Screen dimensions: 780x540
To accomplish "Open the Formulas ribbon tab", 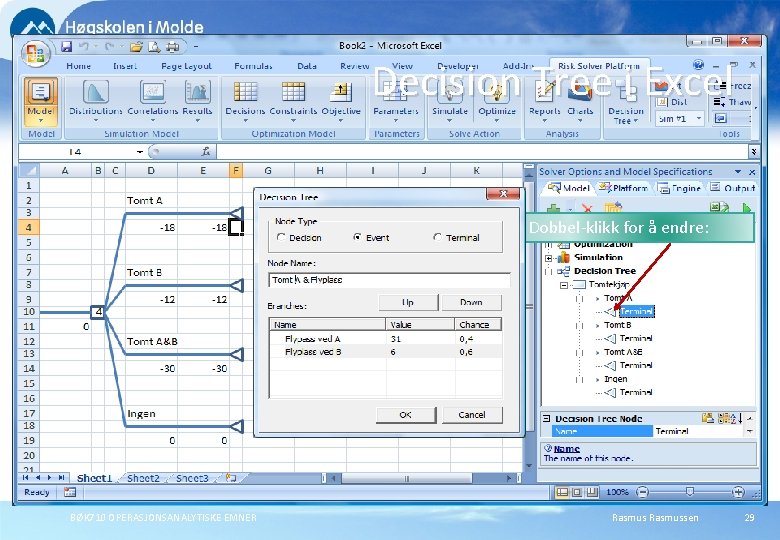I will (x=253, y=66).
